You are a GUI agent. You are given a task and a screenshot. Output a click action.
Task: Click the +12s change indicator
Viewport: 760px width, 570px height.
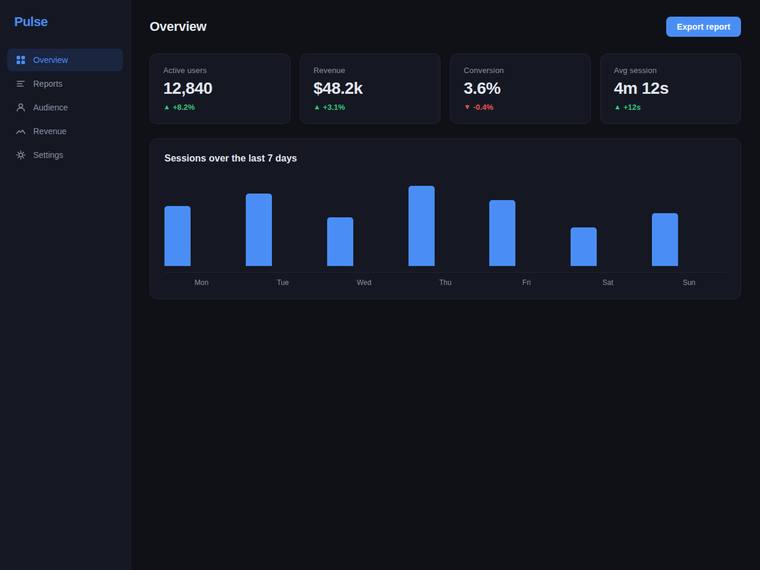point(628,107)
